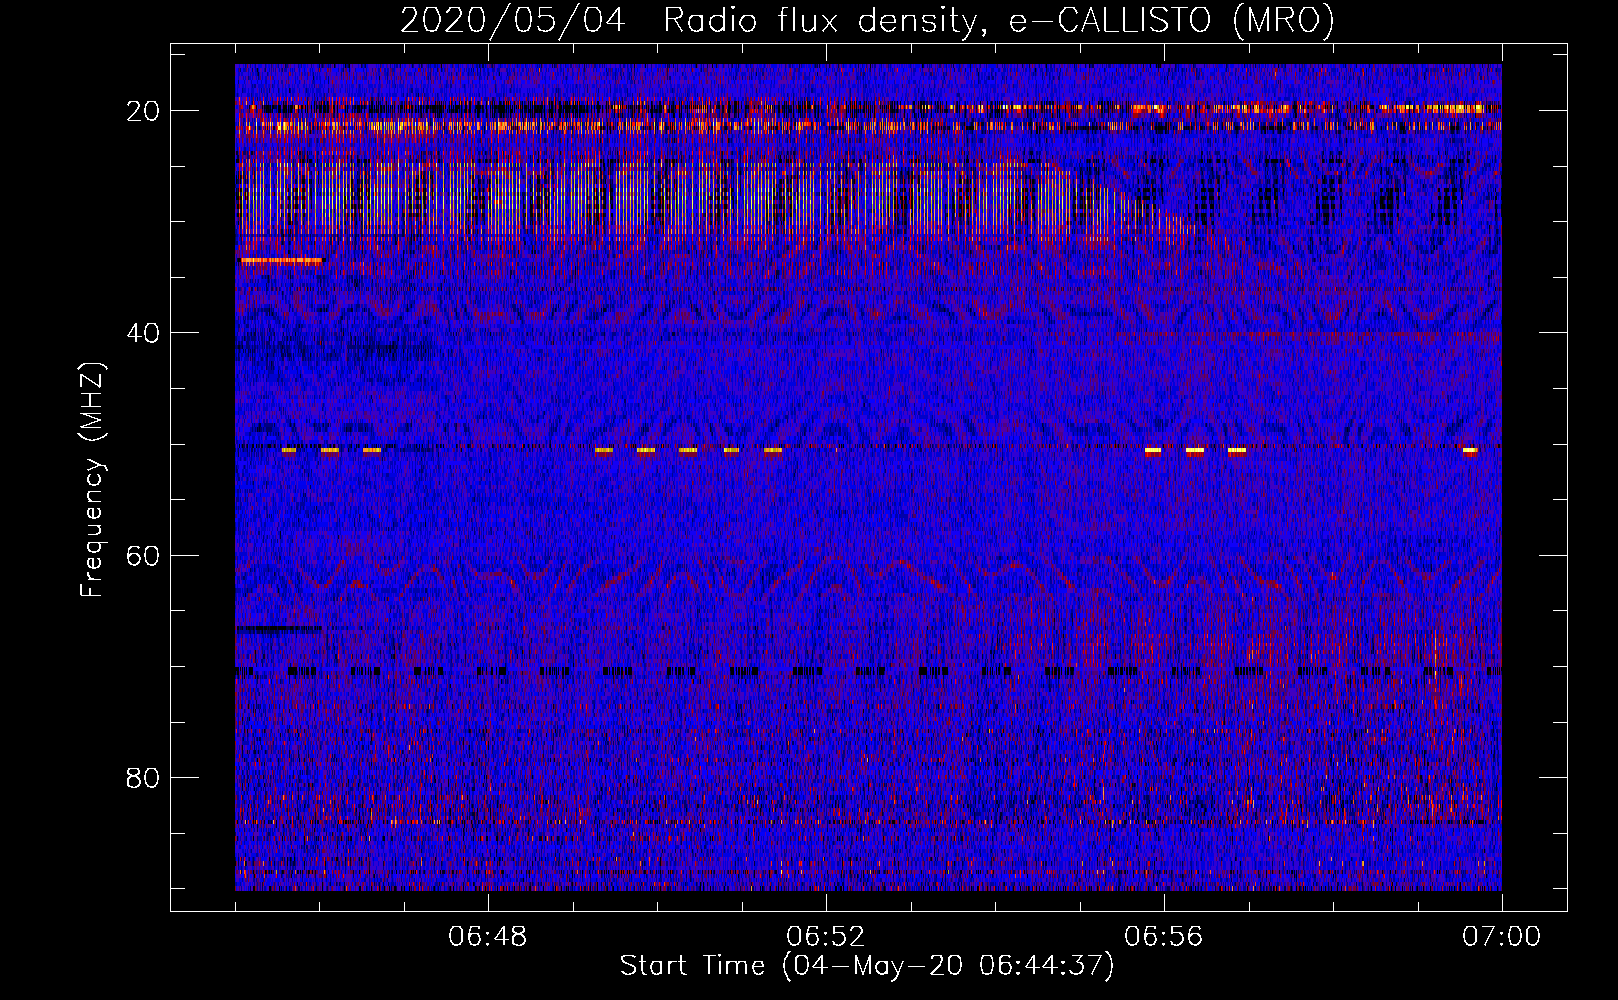Screen dimensions: 1618x1000
Task: Click the 40 MHz frequency tick label
Action: click(144, 333)
